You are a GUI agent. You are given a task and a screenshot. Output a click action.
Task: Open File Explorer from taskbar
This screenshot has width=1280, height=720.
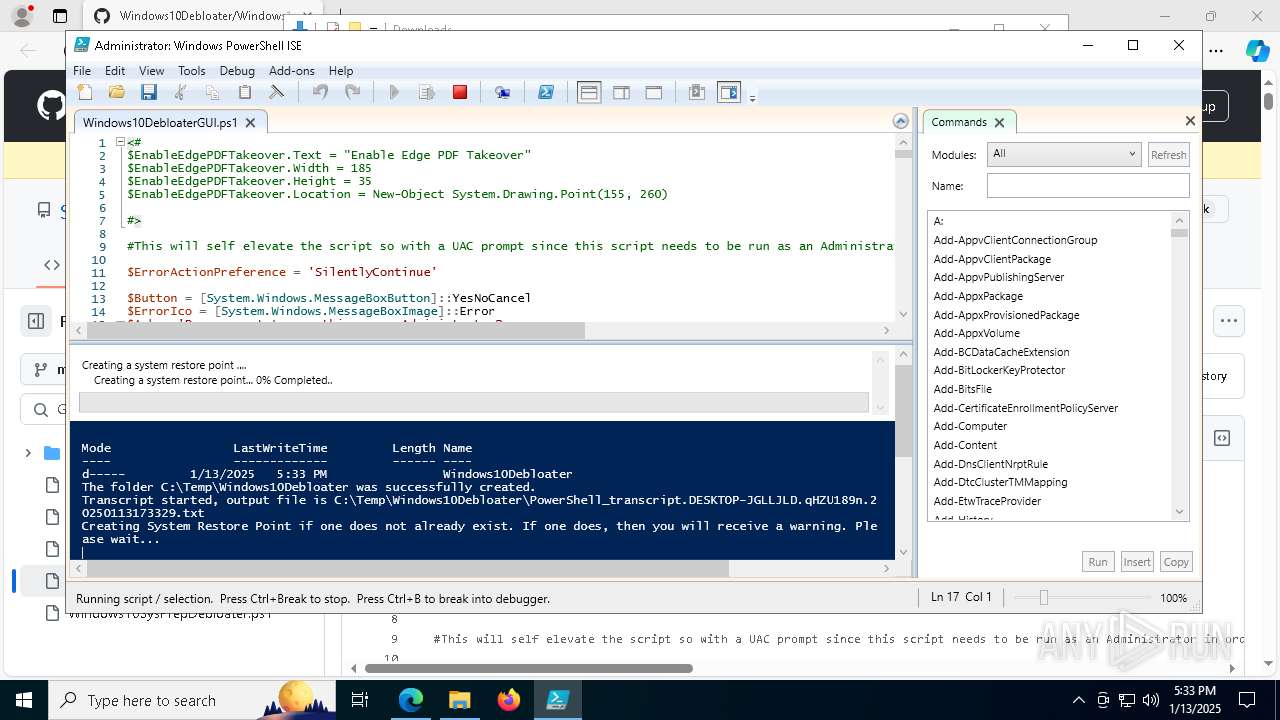459,700
